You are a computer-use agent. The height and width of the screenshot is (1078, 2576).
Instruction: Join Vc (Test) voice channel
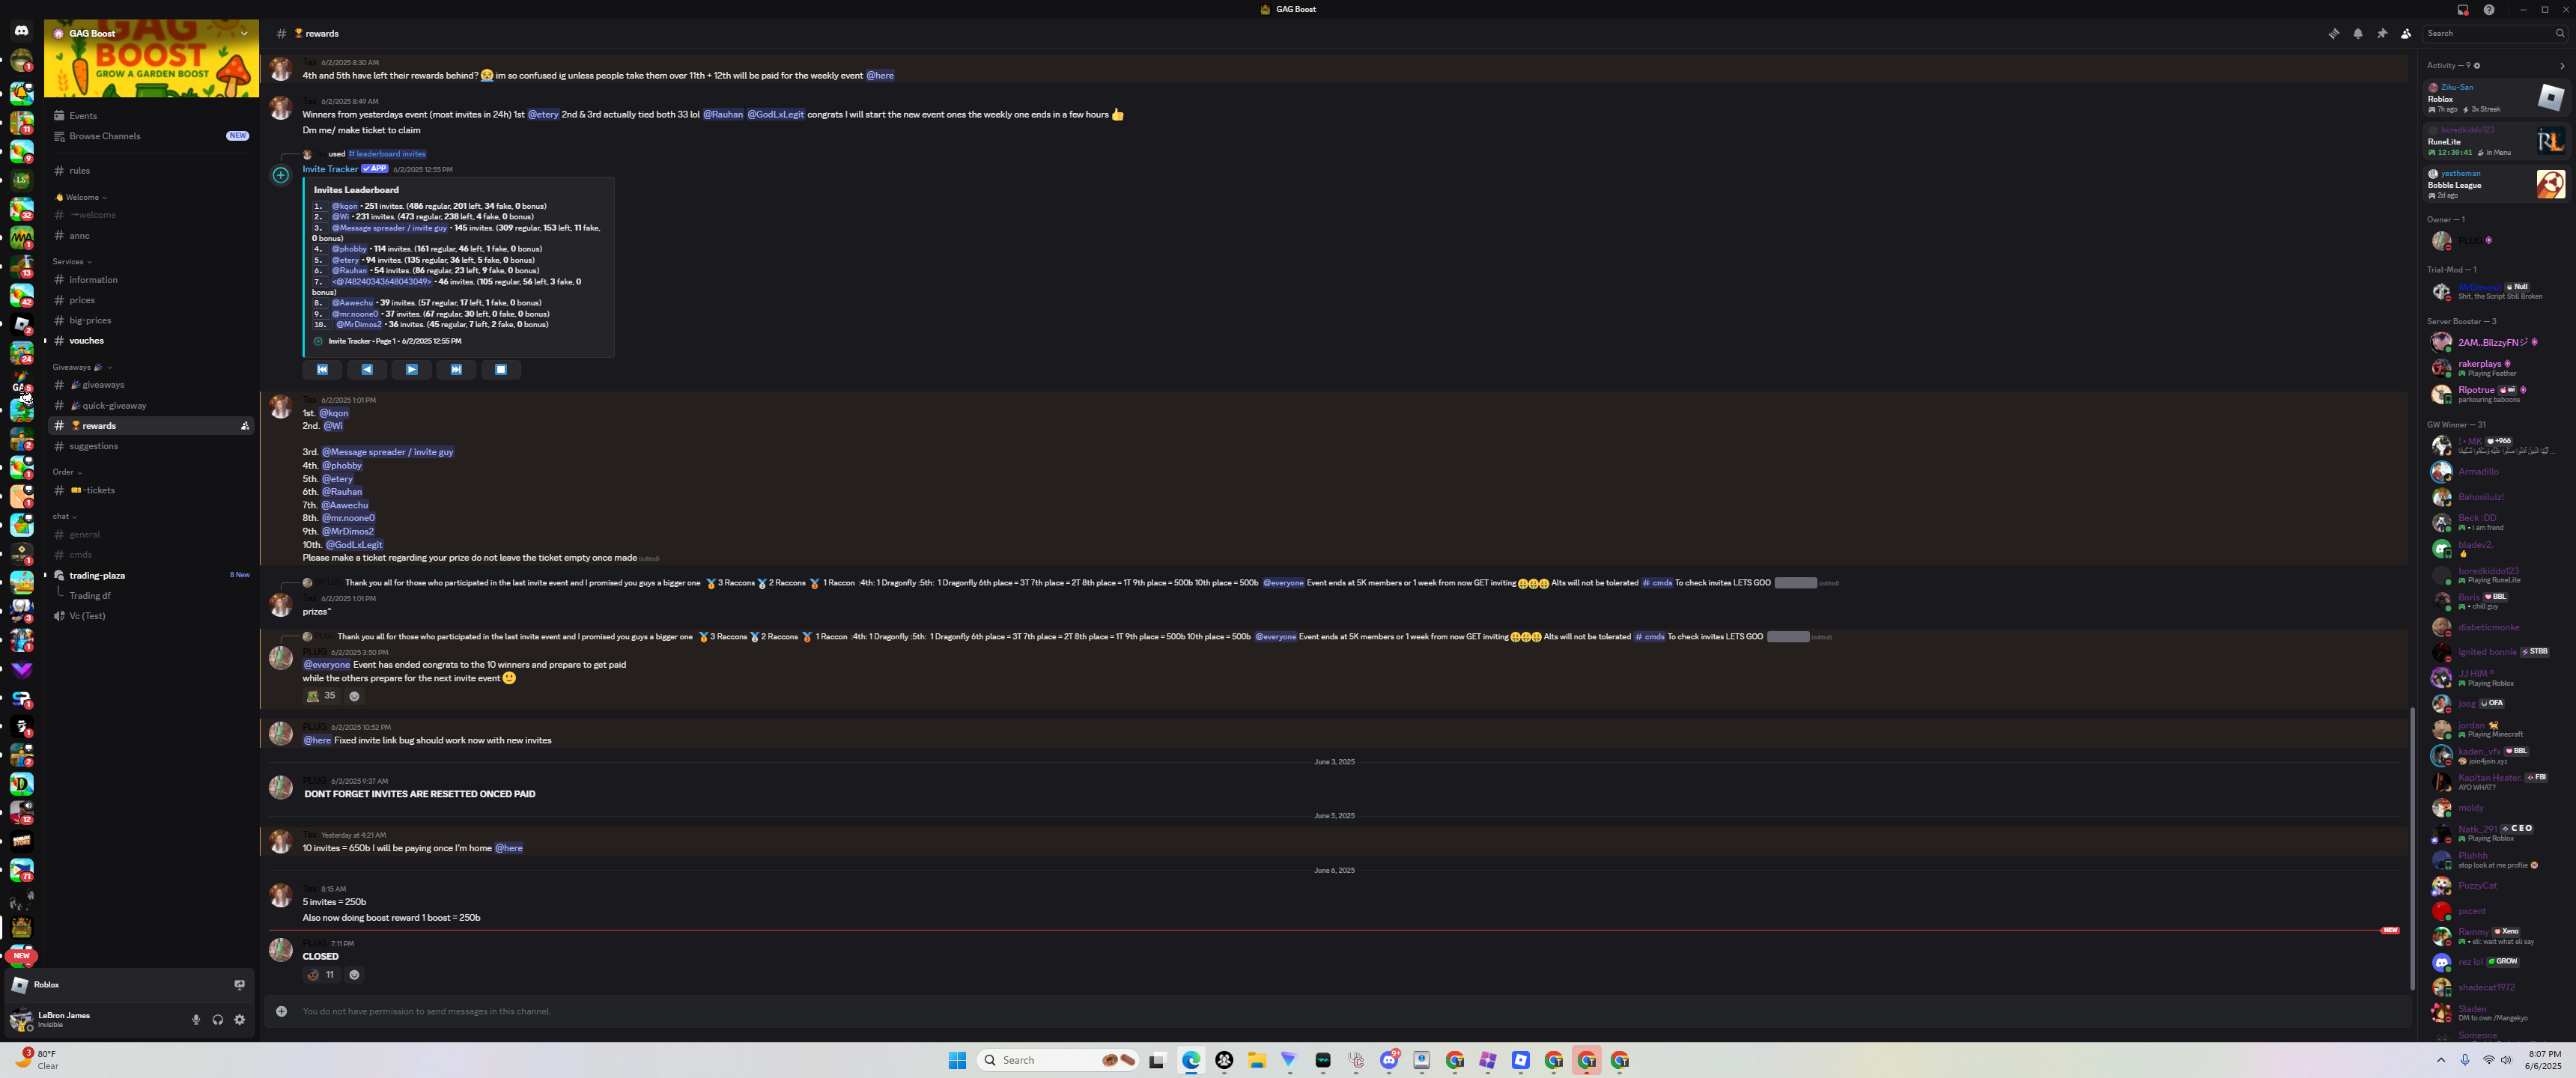[151, 616]
